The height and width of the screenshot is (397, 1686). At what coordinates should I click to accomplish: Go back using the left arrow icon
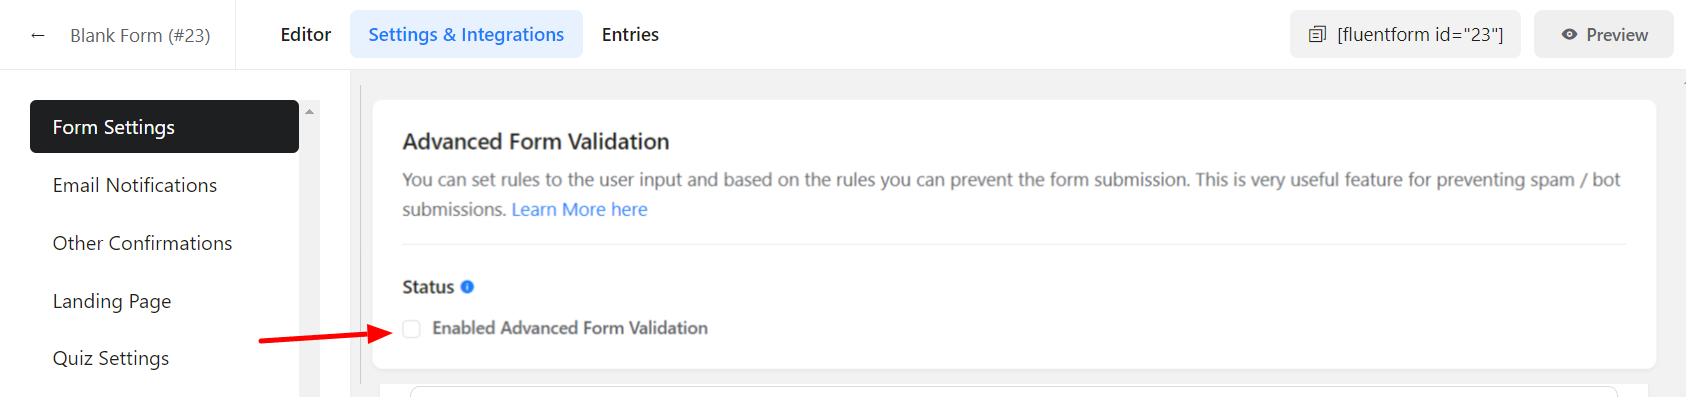[38, 35]
